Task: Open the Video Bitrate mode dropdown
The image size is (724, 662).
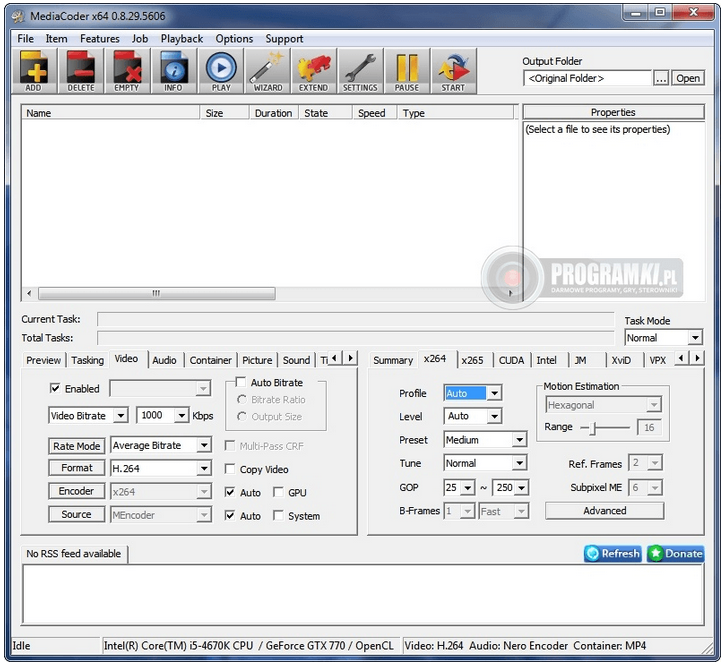Action: click(121, 415)
